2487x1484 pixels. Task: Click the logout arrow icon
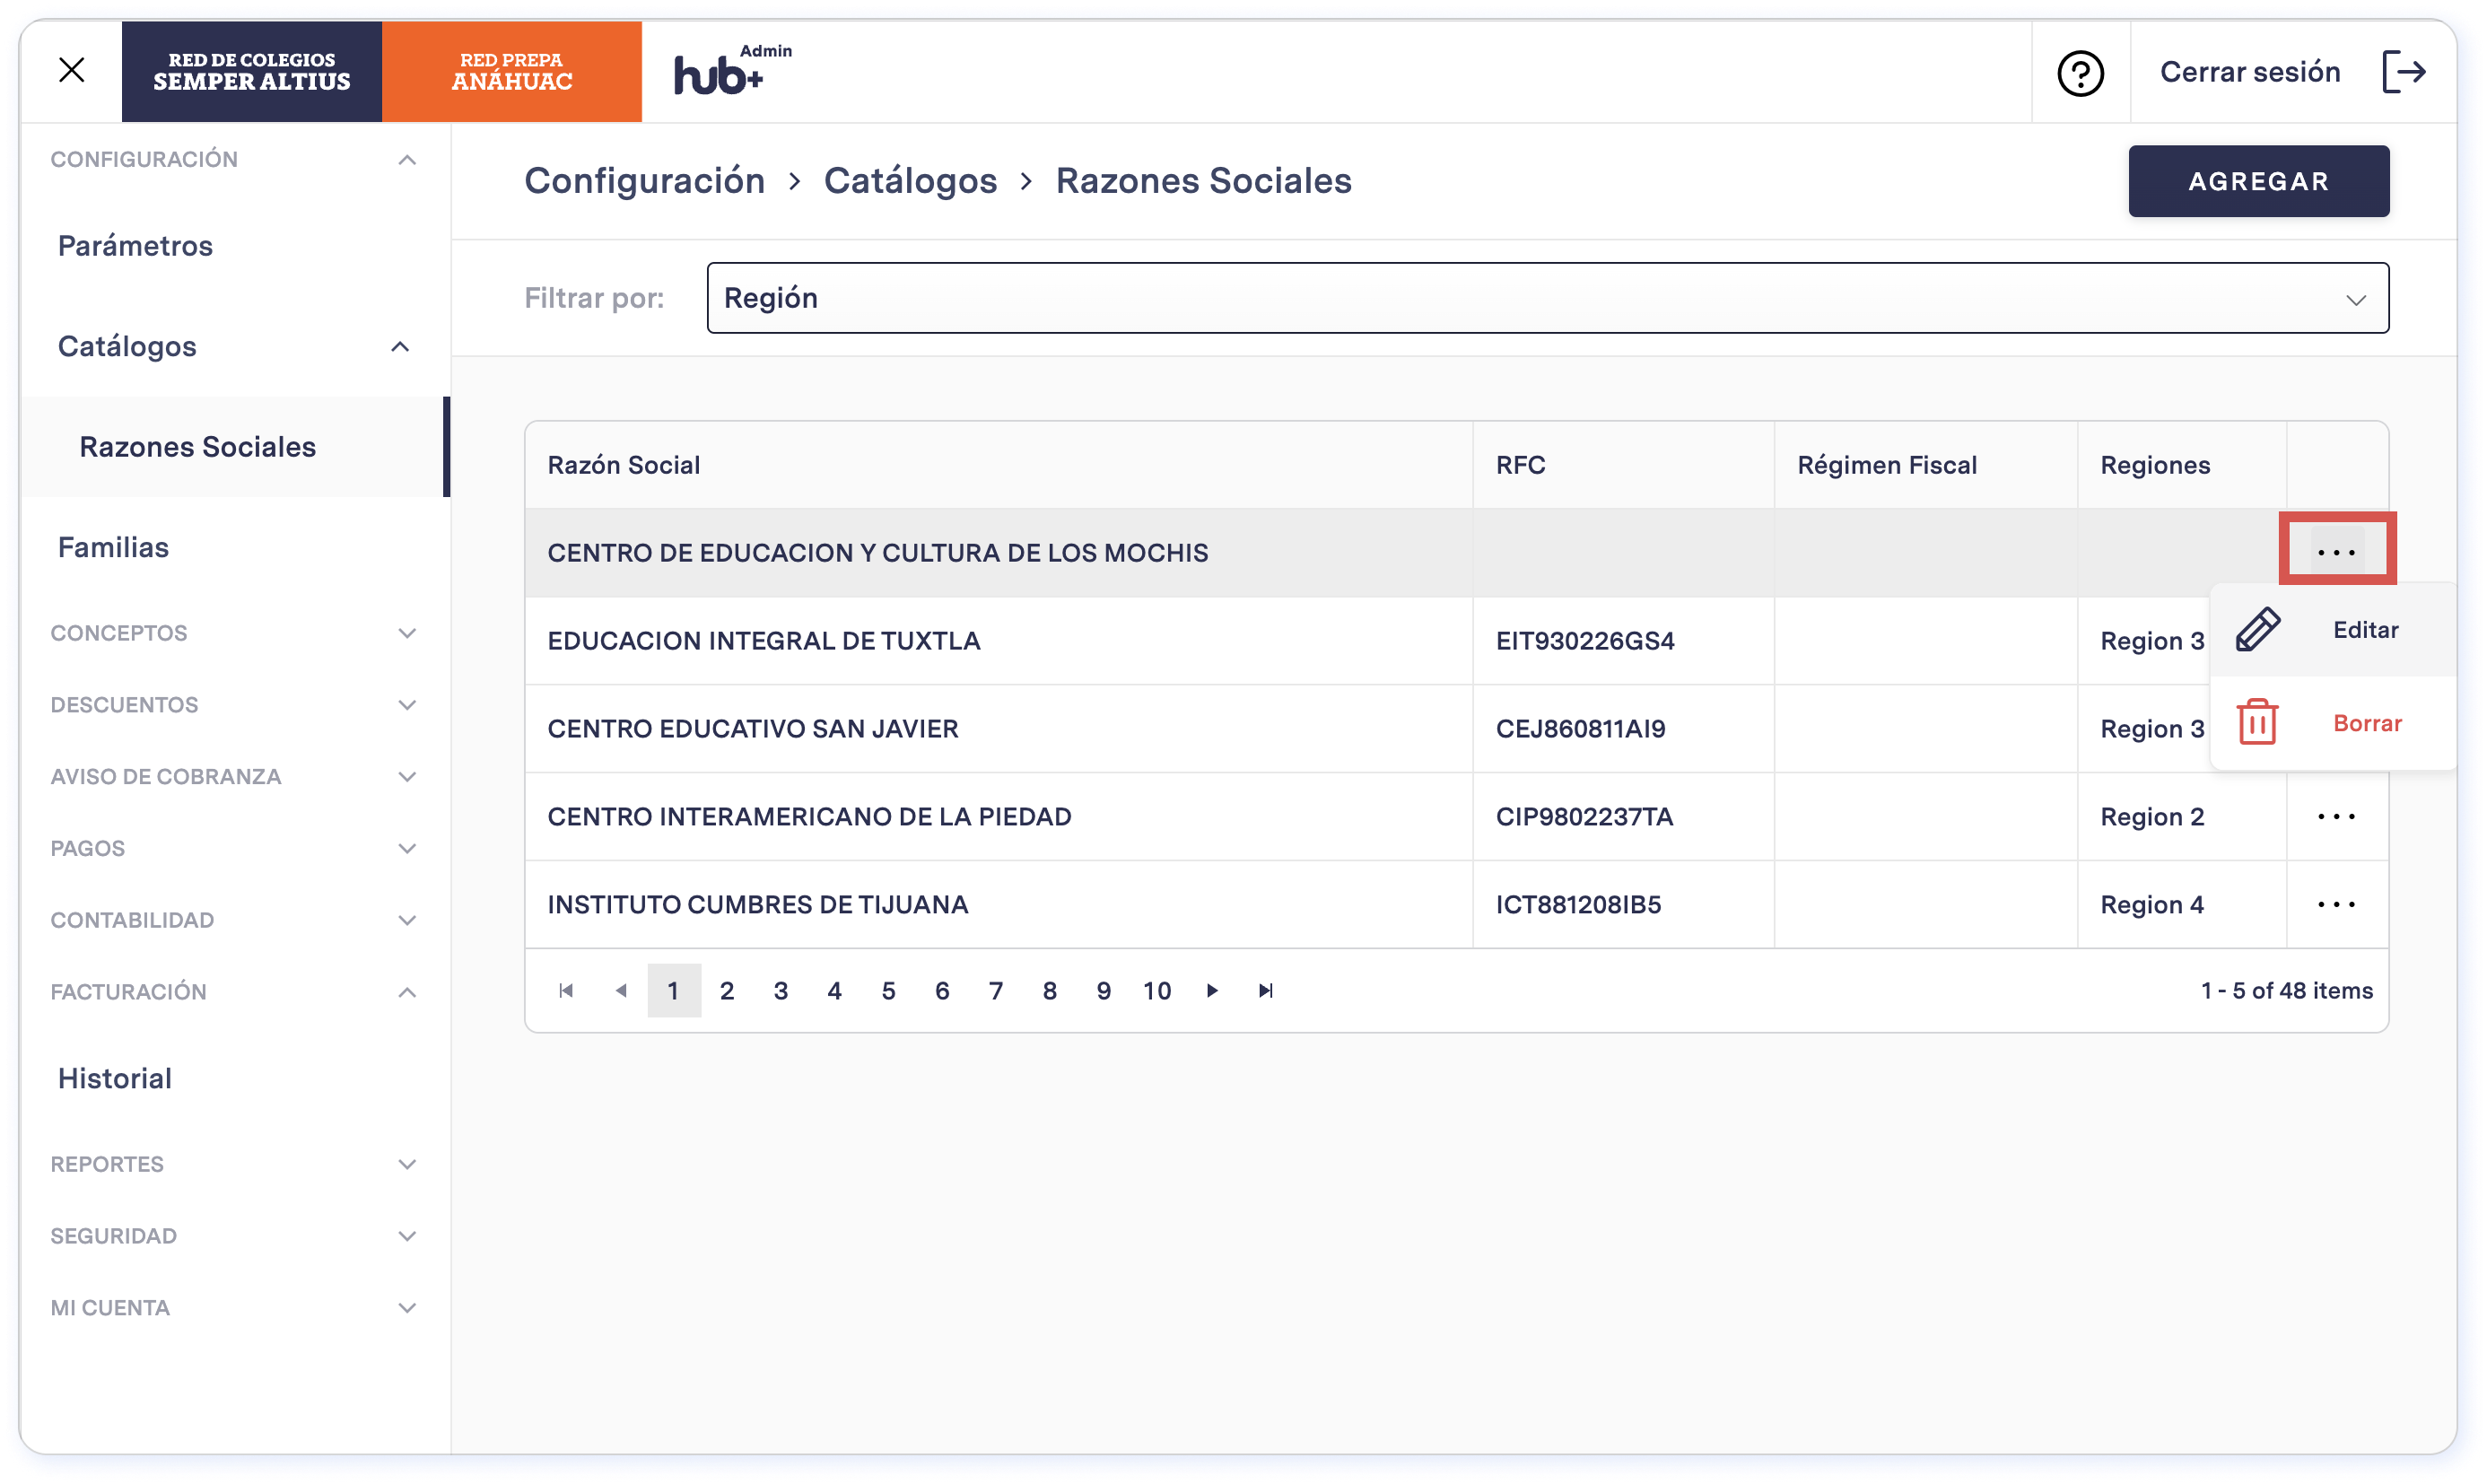[x=2404, y=71]
